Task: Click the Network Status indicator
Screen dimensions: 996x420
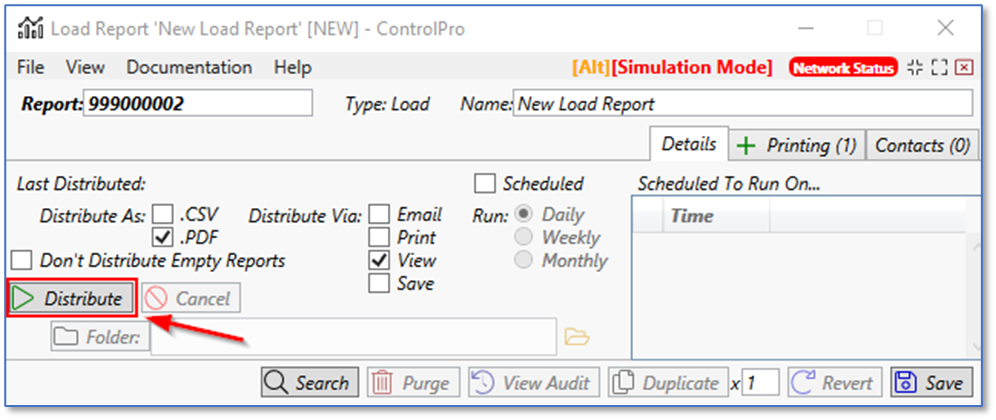Action: point(842,68)
